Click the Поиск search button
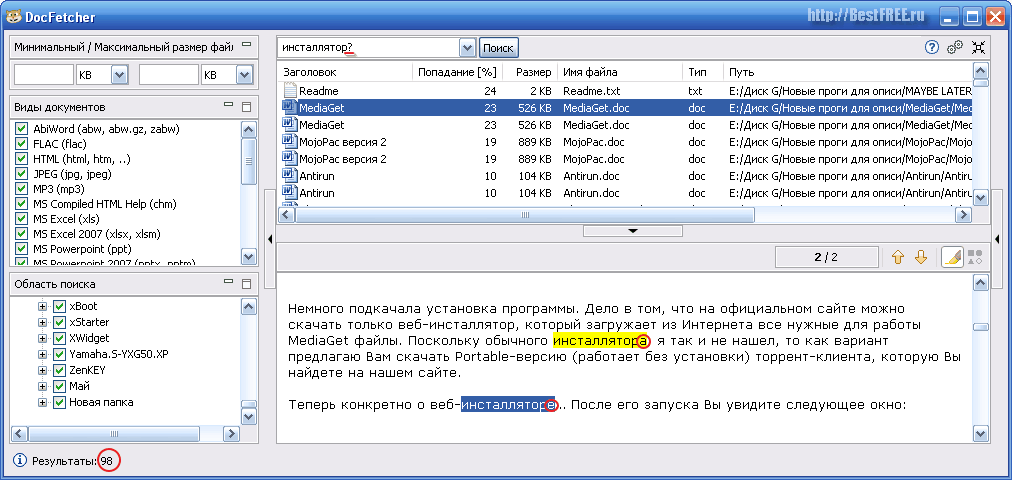 coord(497,48)
